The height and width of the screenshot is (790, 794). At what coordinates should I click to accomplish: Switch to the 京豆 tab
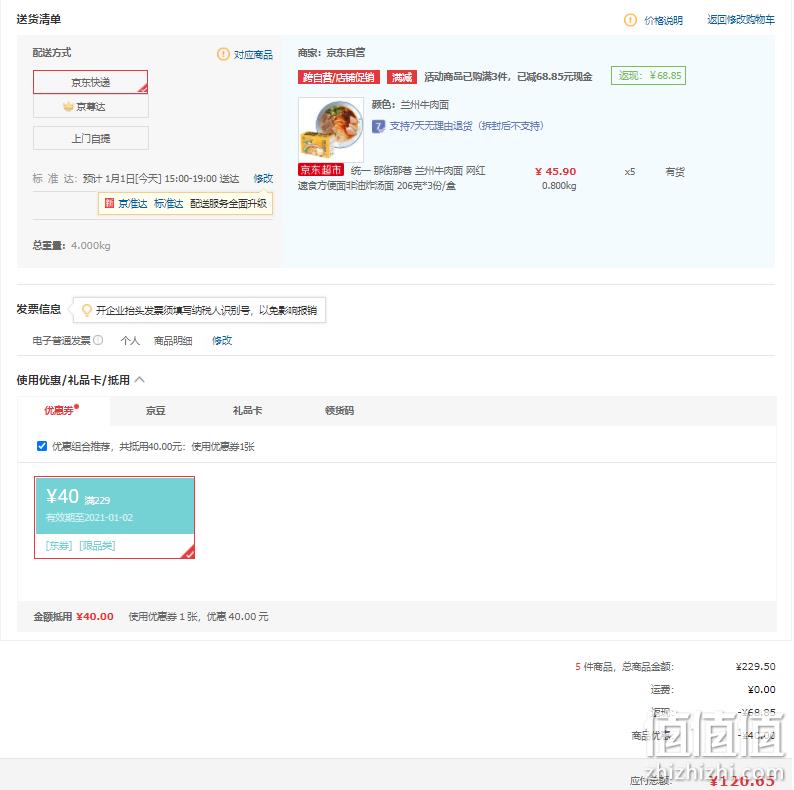pyautogui.click(x=155, y=411)
